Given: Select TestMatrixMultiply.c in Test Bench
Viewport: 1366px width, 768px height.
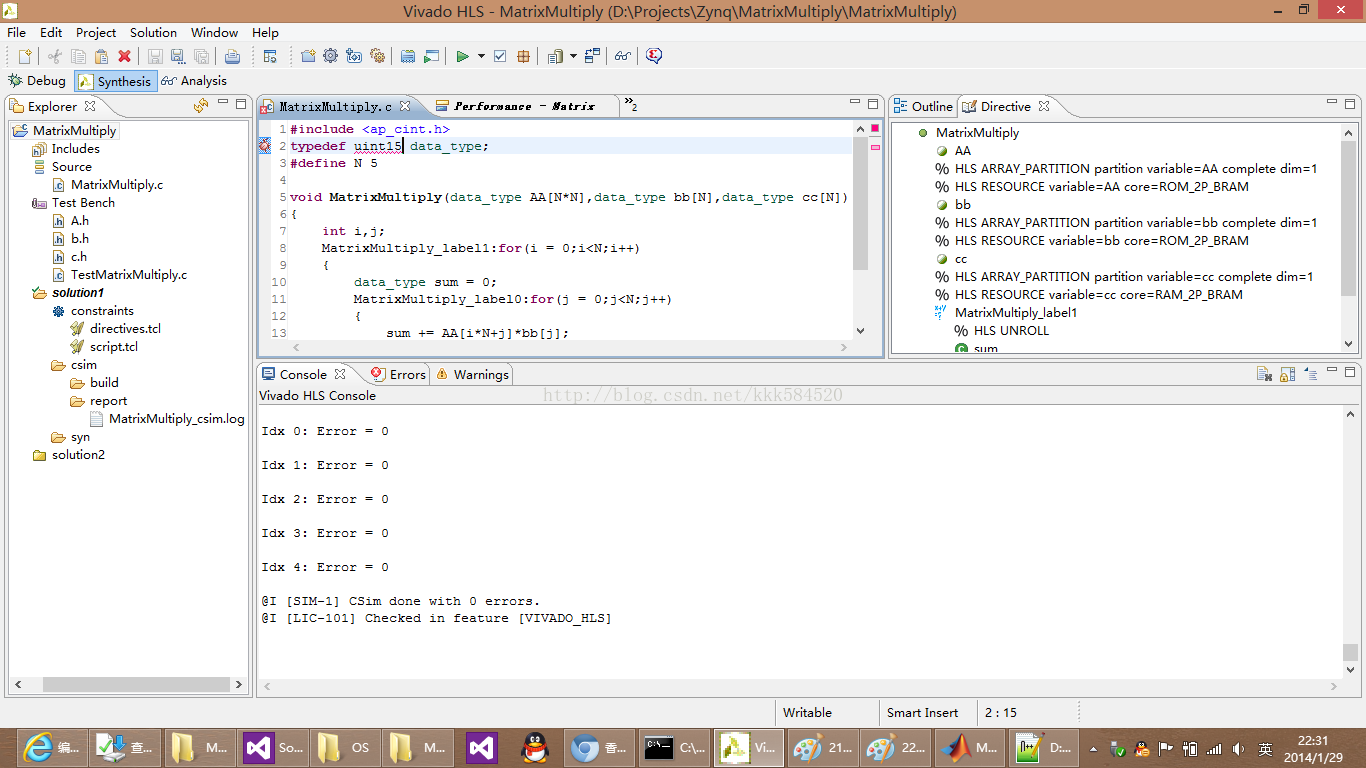Looking at the screenshot, I should pos(128,275).
